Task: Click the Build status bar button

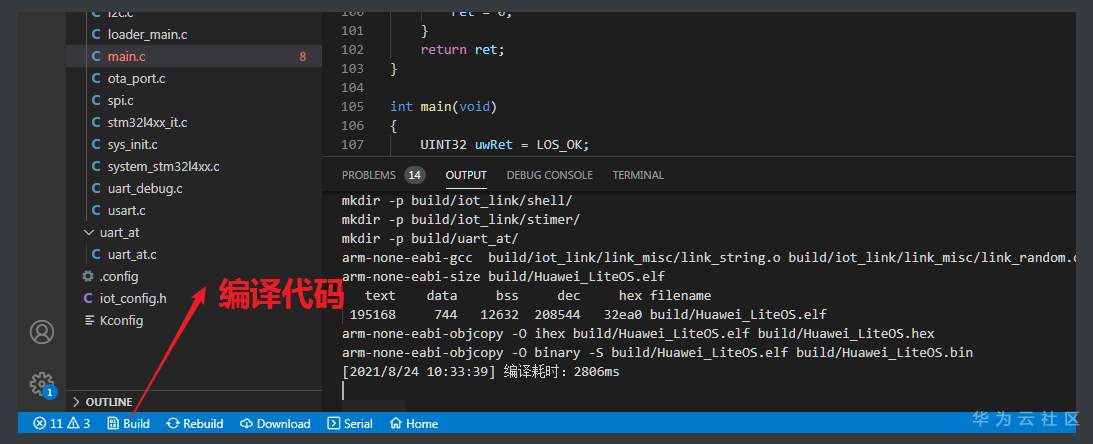Action: pos(129,423)
